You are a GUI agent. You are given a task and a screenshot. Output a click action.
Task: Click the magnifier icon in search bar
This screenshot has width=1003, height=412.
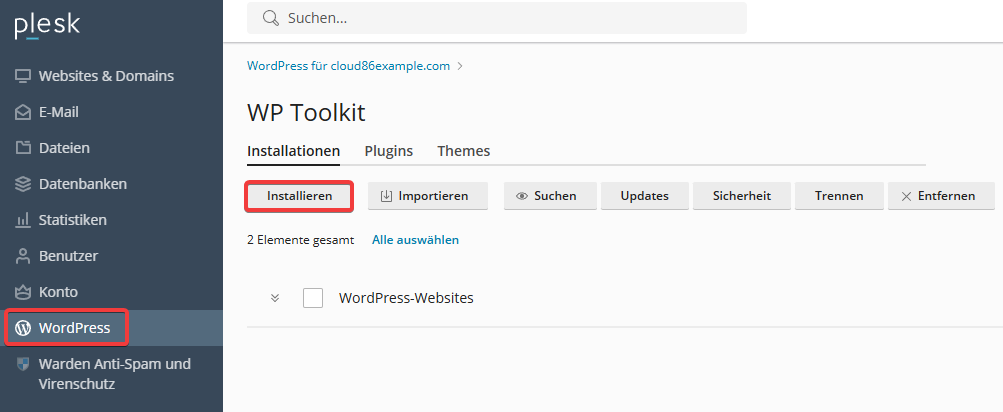(270, 18)
